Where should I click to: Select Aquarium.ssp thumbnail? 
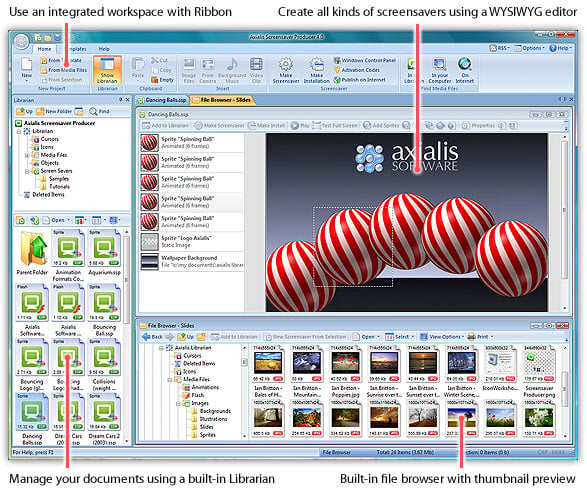(104, 253)
